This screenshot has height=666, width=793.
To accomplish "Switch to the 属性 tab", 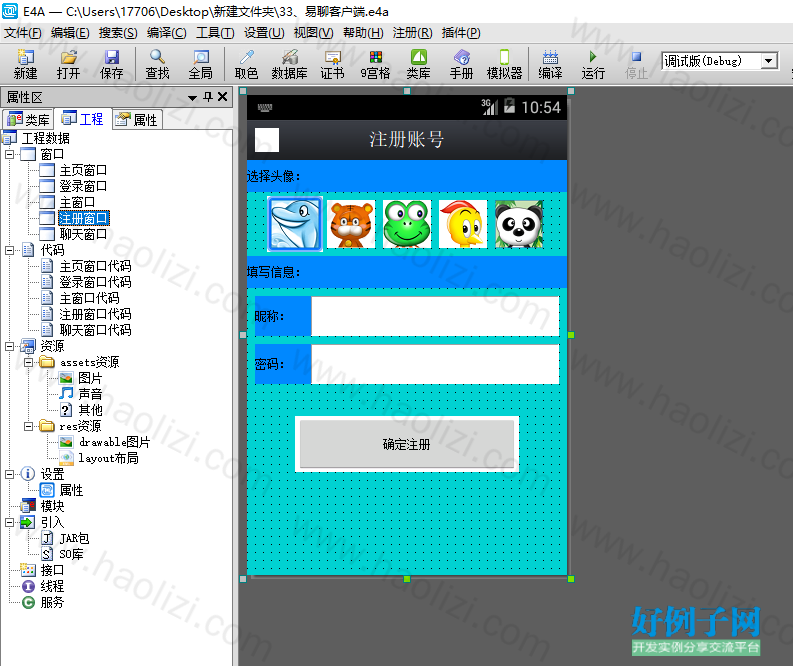I will [x=137, y=120].
